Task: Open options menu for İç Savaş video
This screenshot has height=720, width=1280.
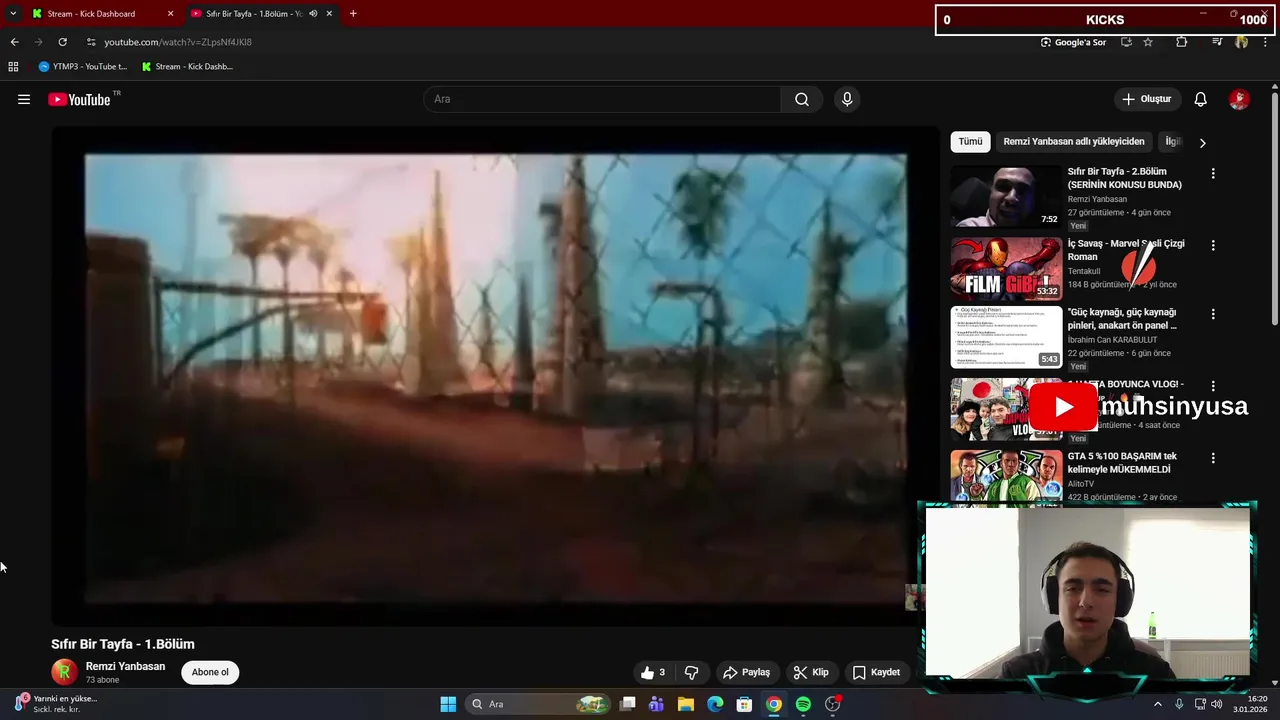Action: [1213, 245]
